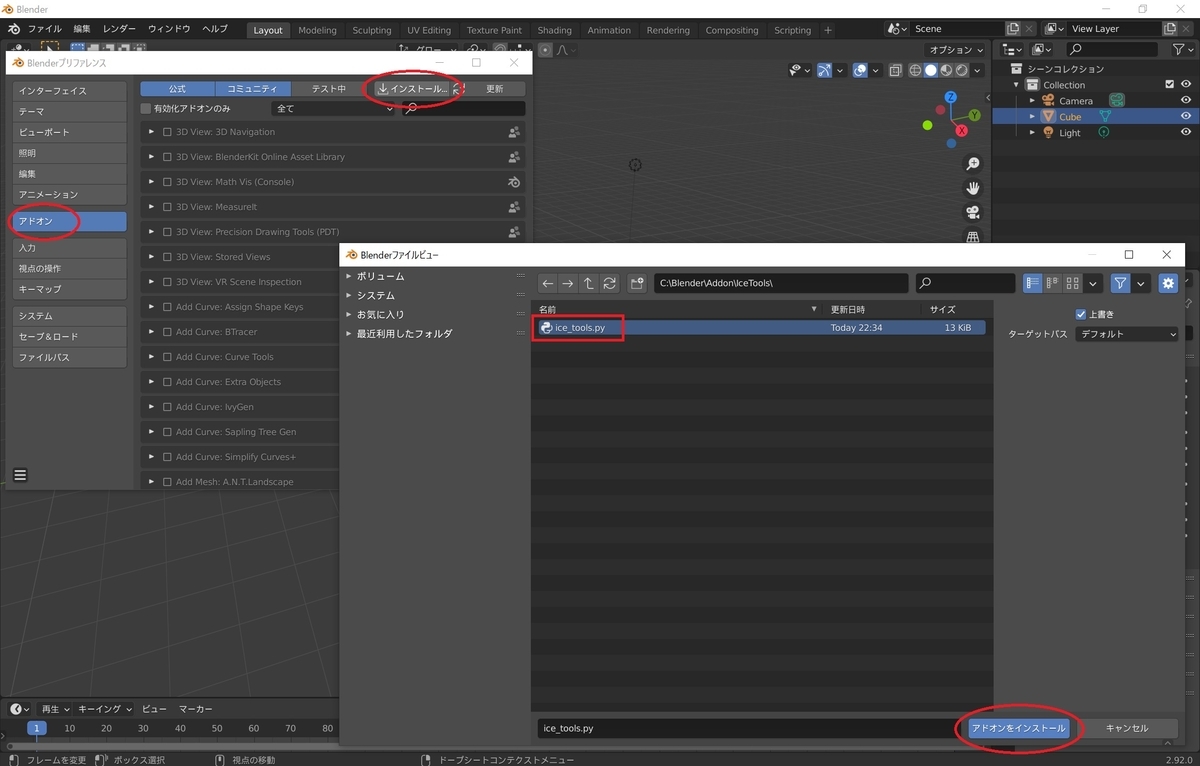Open the ターゲットパス dropdown

(1127, 334)
